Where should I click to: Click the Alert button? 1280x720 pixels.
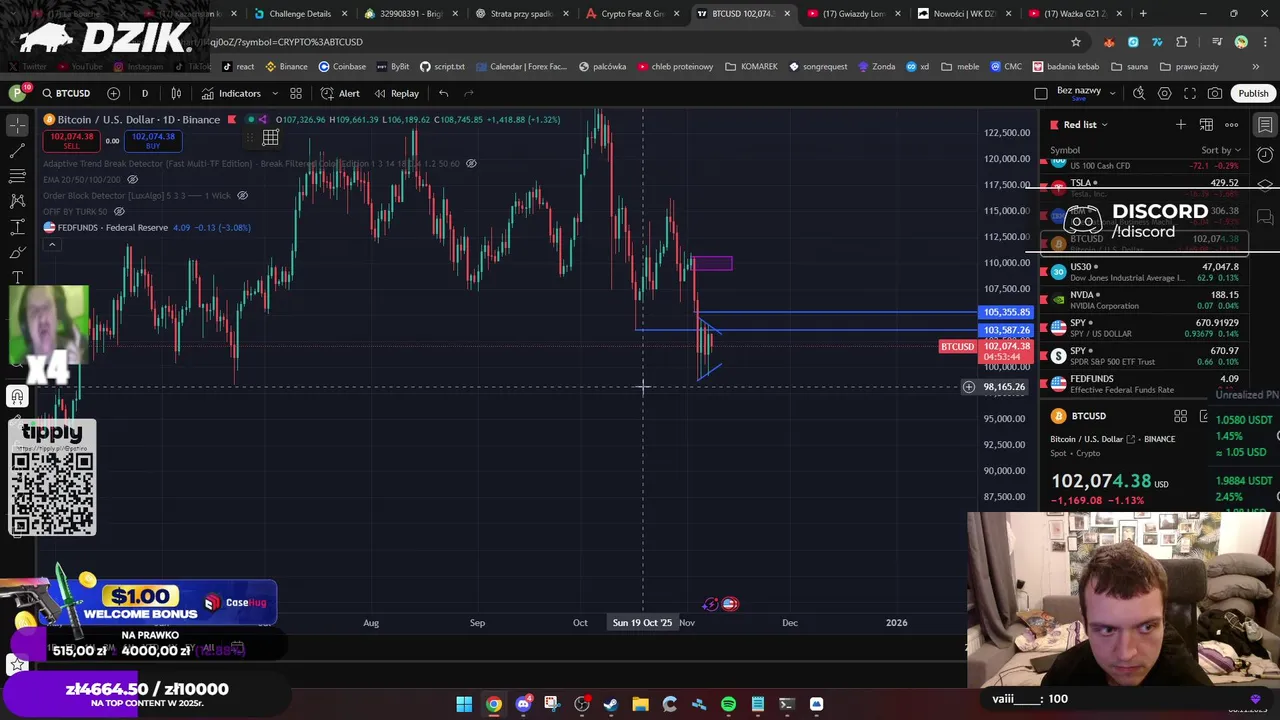tap(340, 93)
